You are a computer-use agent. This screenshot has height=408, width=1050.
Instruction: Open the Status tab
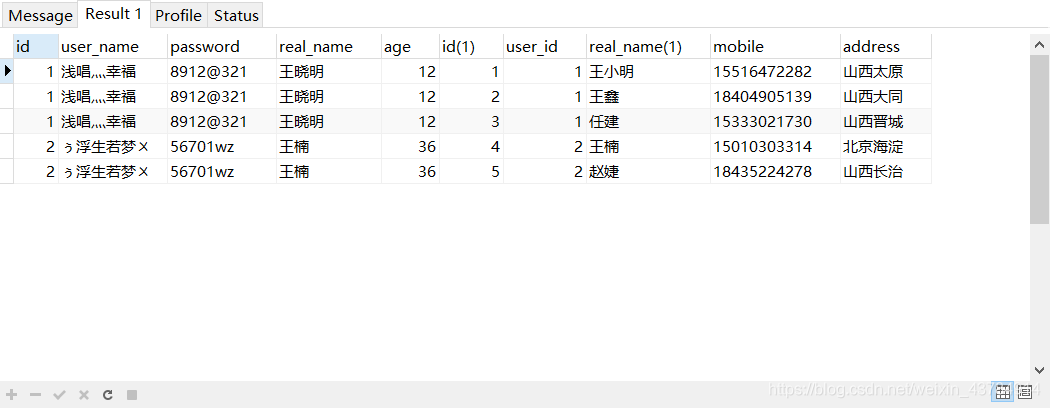[236, 15]
